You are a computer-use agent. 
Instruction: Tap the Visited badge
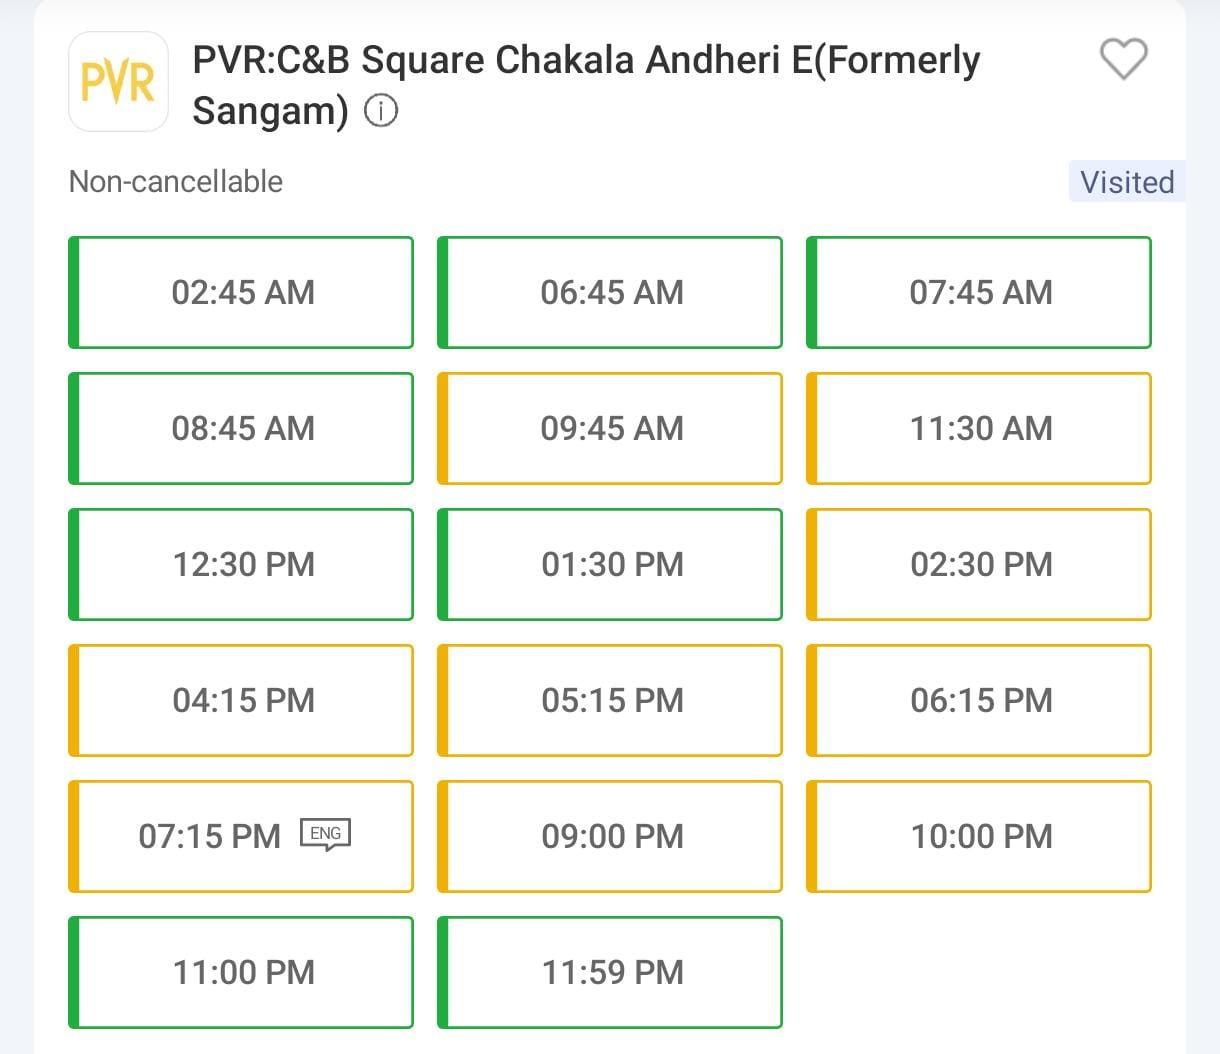tap(1127, 182)
